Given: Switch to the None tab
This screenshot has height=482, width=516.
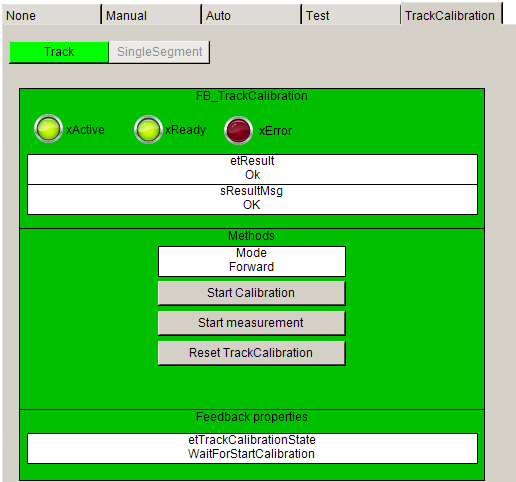Looking at the screenshot, I should tap(51, 15).
